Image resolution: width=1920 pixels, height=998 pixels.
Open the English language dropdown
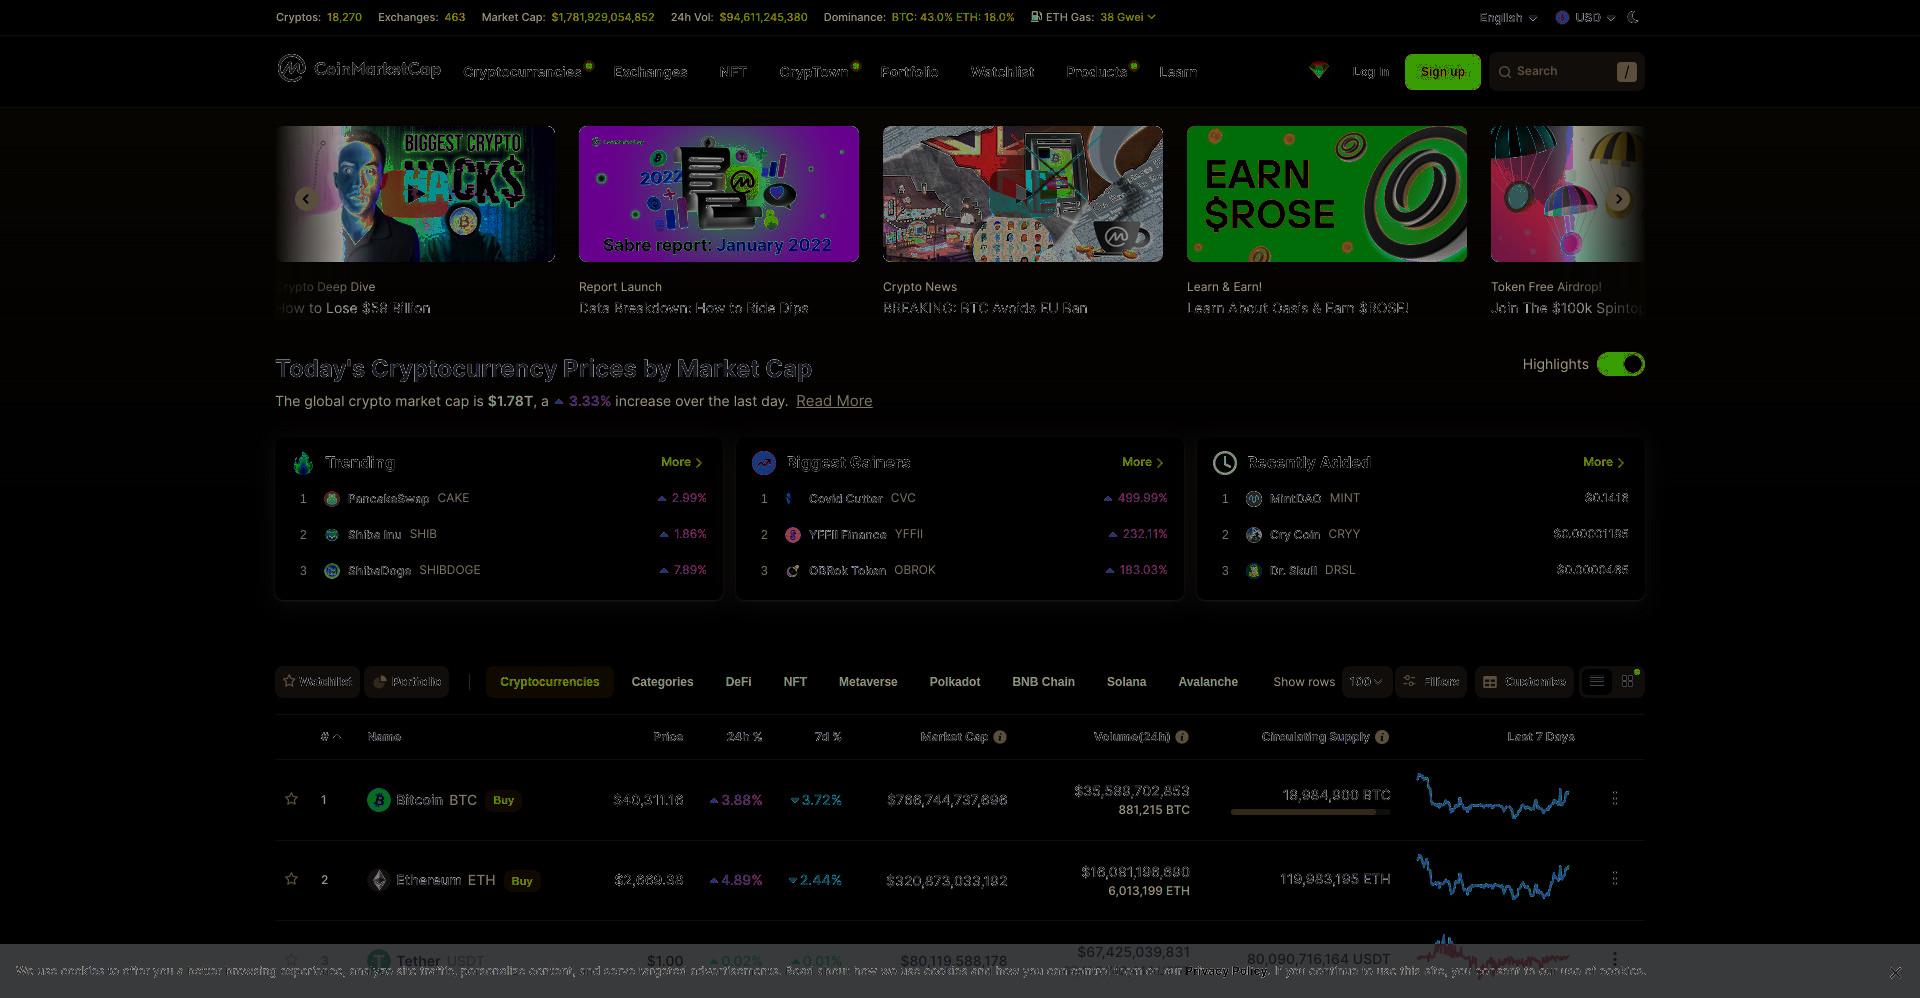pos(1508,17)
